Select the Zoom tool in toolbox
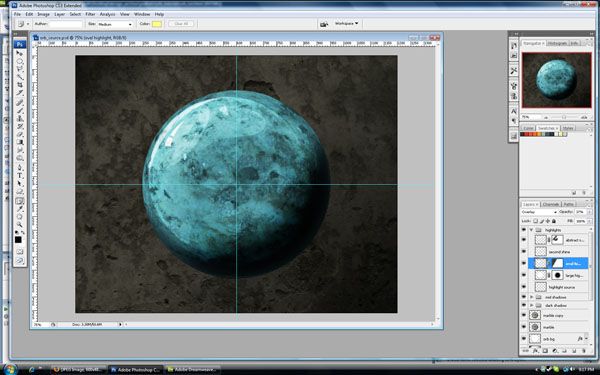The width and height of the screenshot is (600, 375). [20, 225]
